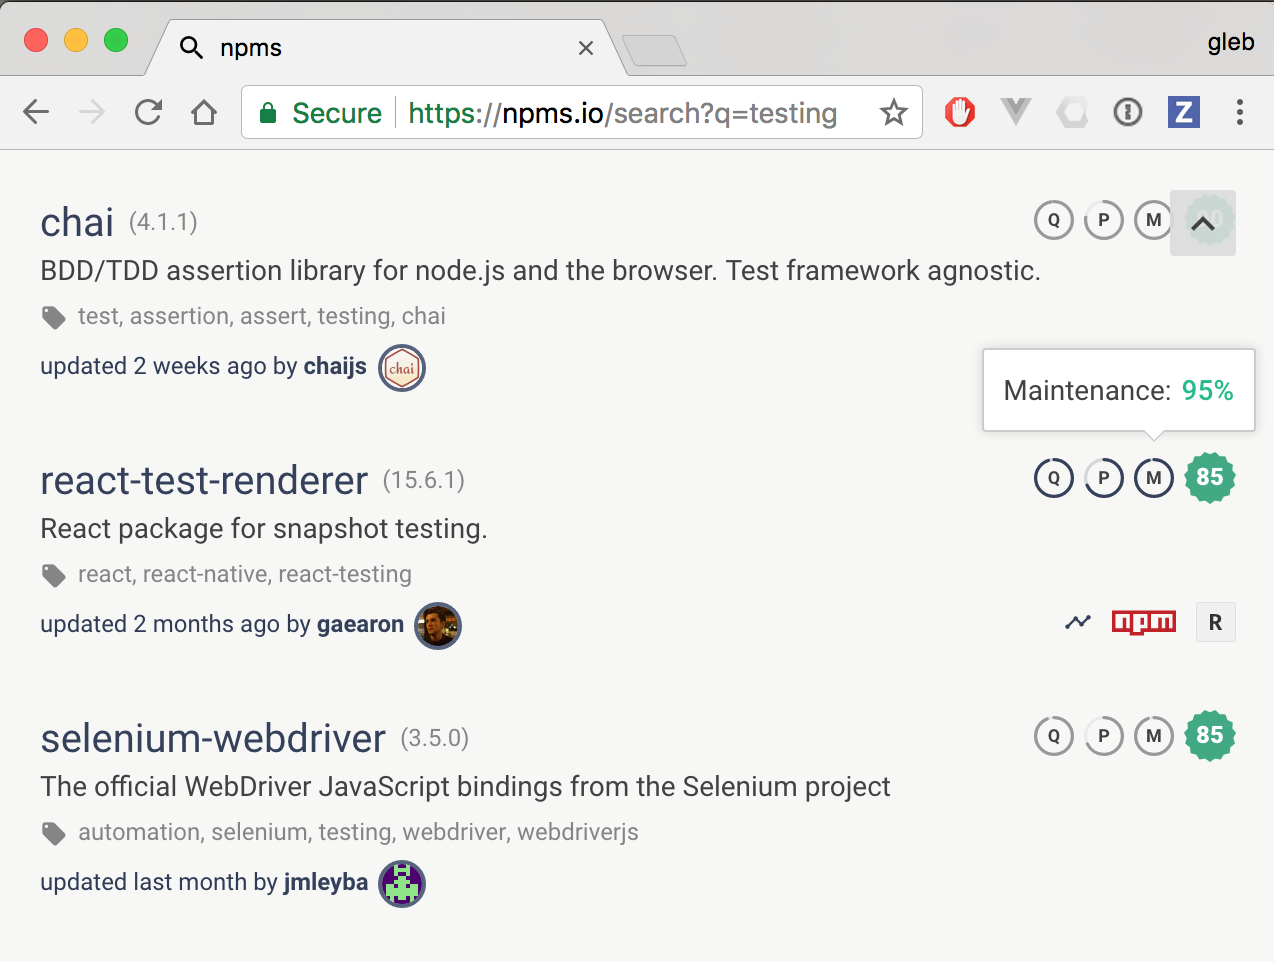This screenshot has width=1274, height=962.
Task: Click the tag icon beside chai keywords
Action: (54, 318)
